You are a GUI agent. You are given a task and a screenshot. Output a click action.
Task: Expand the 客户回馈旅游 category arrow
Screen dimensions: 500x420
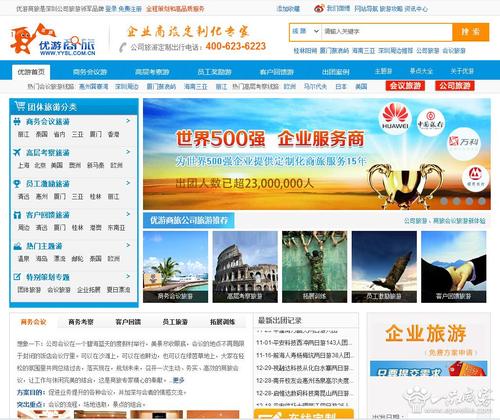click(128, 214)
